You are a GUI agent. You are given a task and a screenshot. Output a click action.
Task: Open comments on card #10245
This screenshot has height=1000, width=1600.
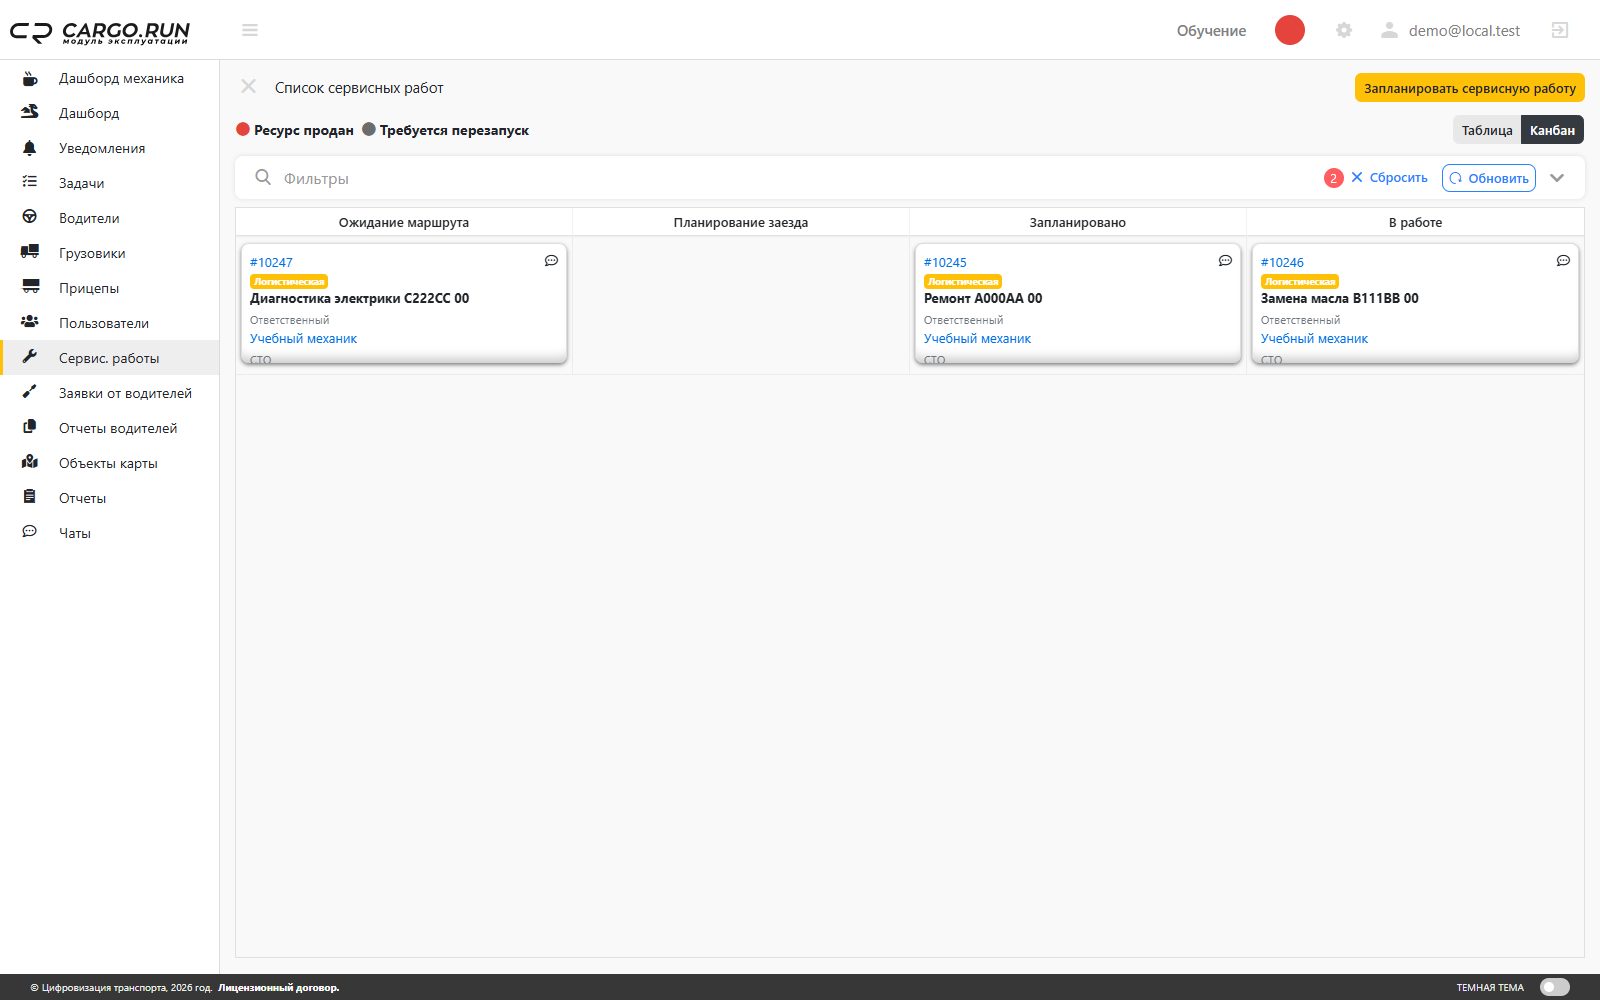[x=1225, y=261]
